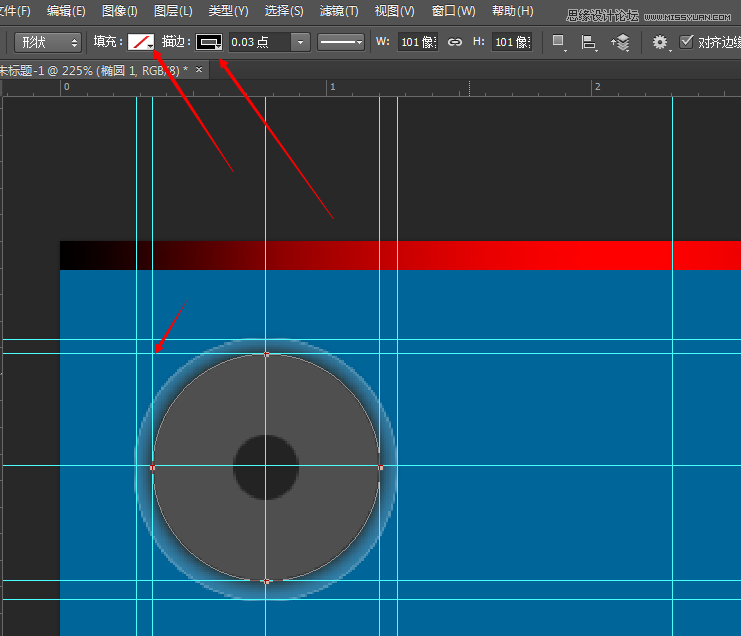
Task: Click the 描边 stroke color swatch
Action: (x=209, y=42)
